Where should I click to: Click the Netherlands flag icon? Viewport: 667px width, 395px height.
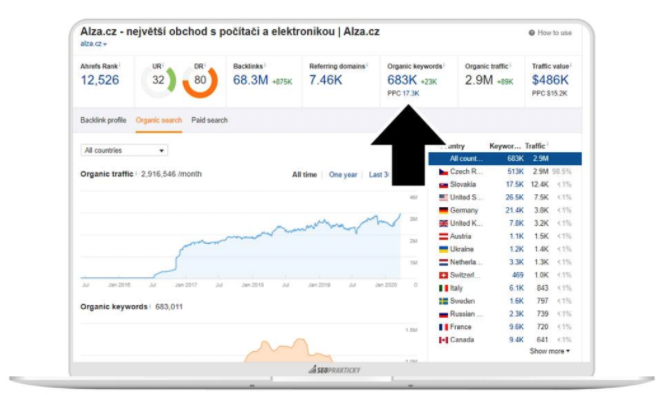click(443, 262)
